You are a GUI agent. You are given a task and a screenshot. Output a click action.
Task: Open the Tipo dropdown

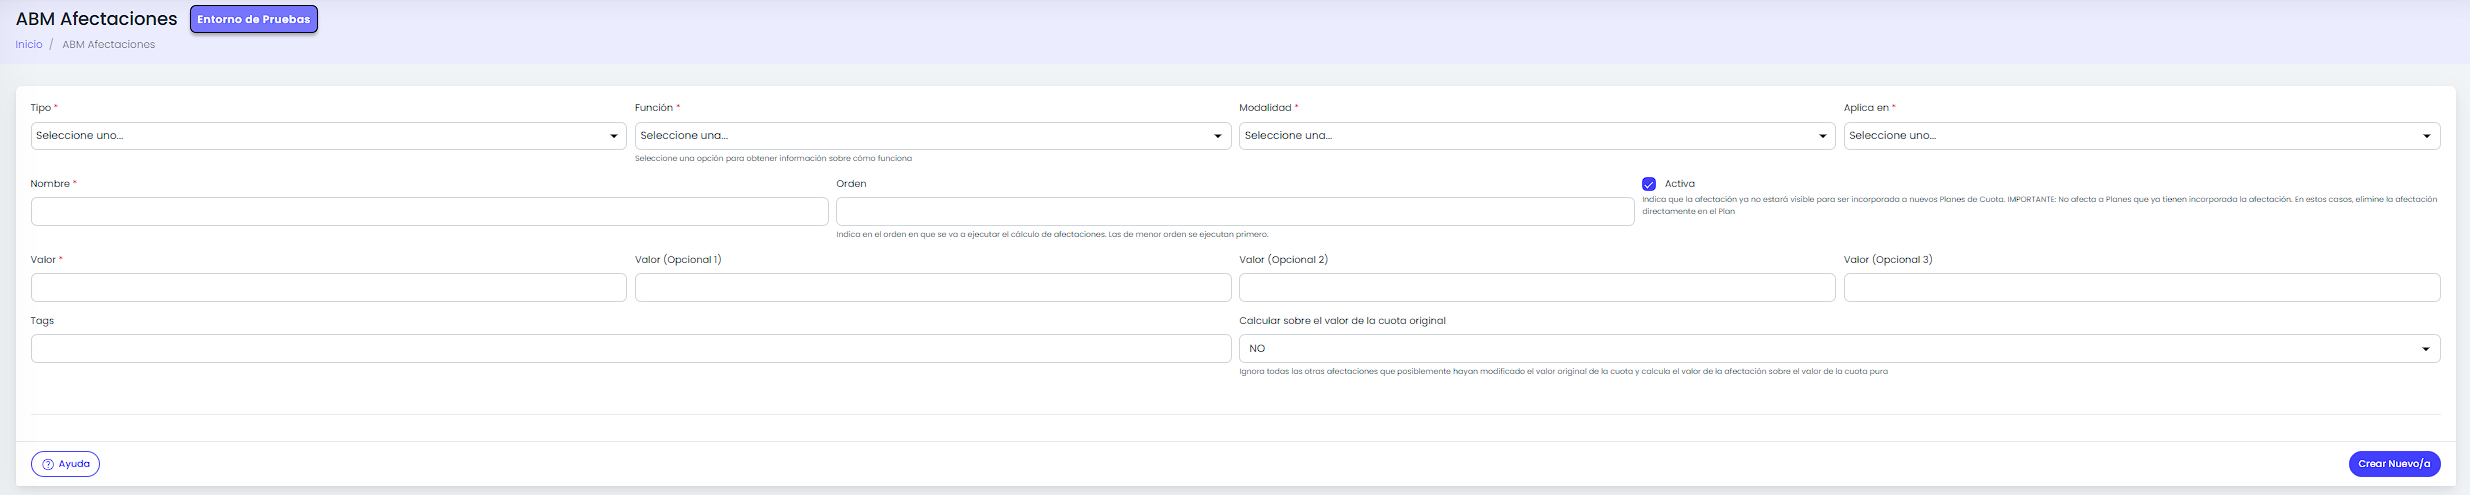pos(328,136)
